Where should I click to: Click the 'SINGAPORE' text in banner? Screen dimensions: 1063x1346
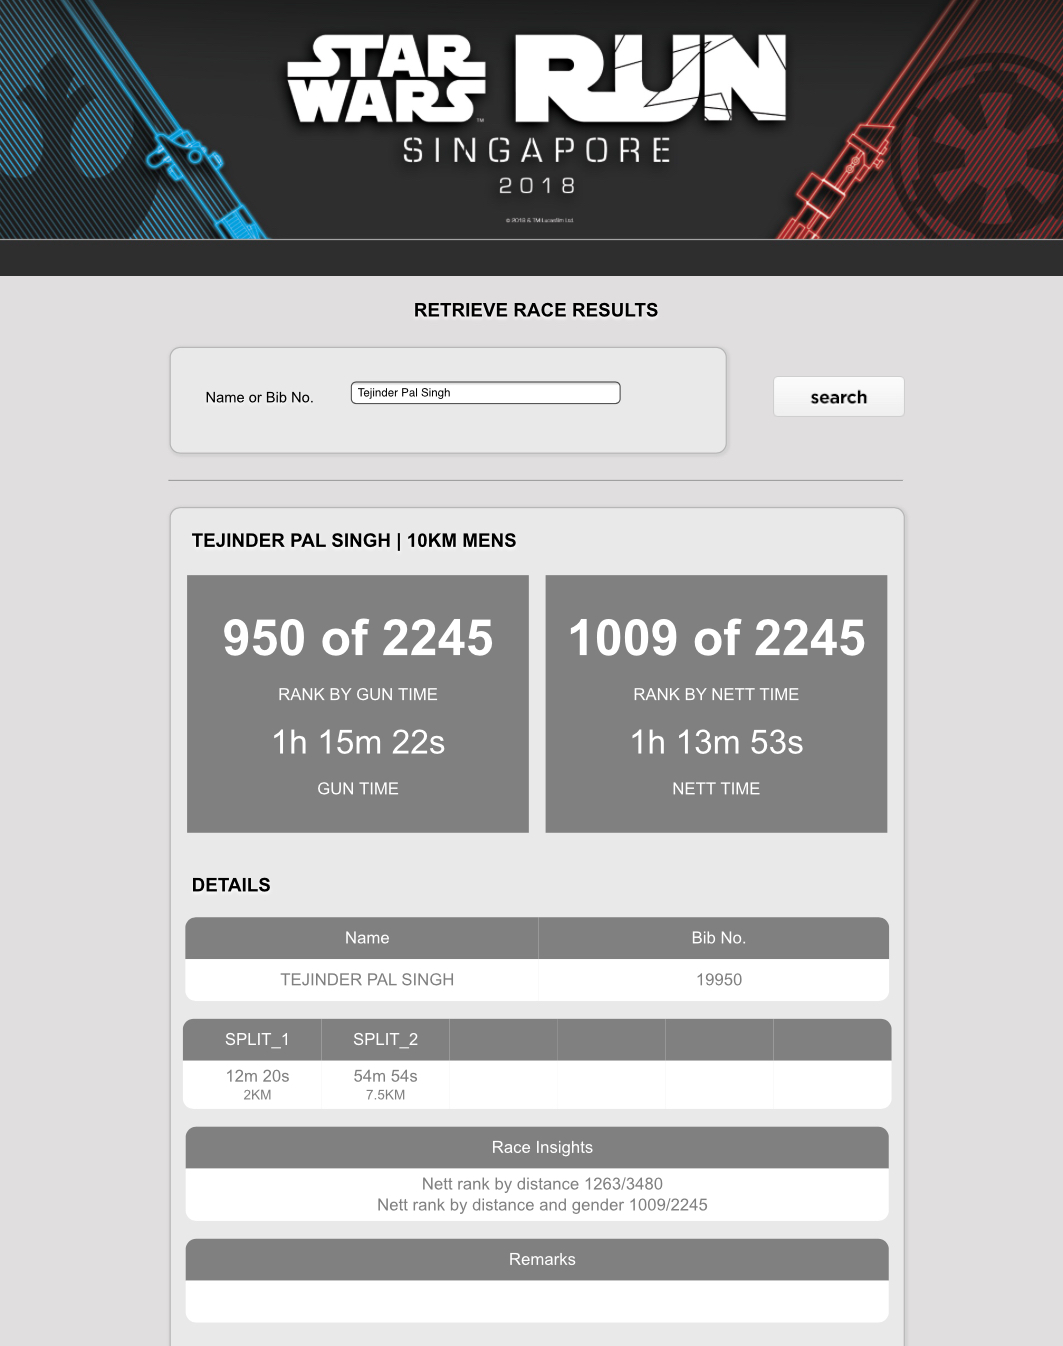click(x=537, y=151)
